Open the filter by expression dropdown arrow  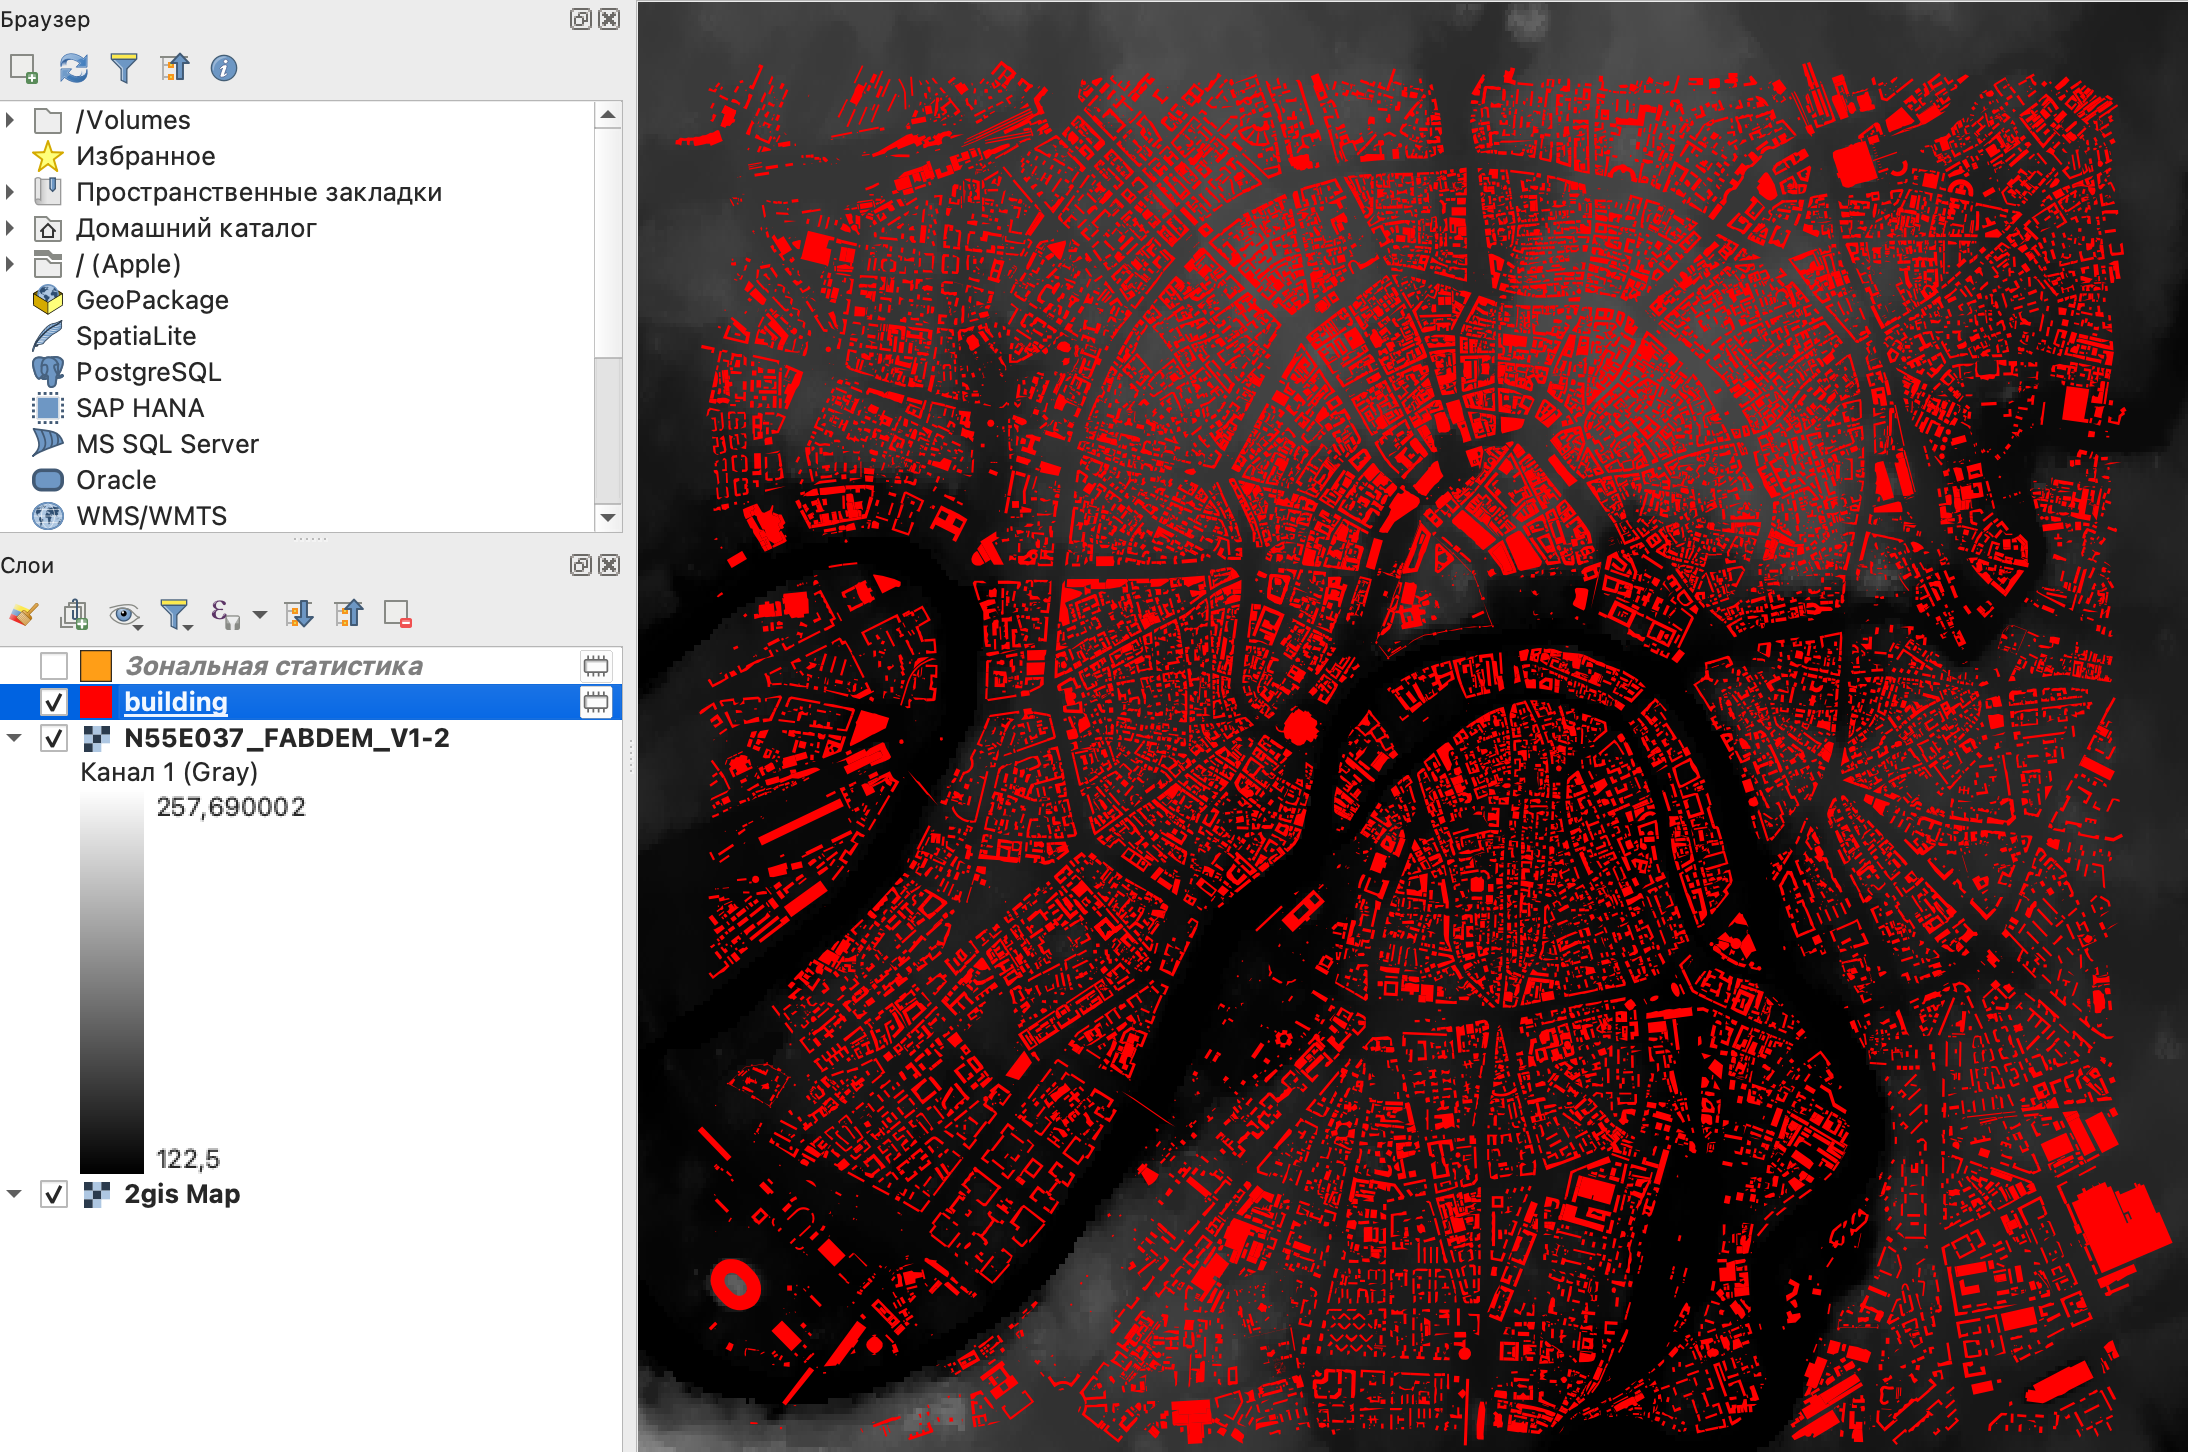click(x=260, y=614)
